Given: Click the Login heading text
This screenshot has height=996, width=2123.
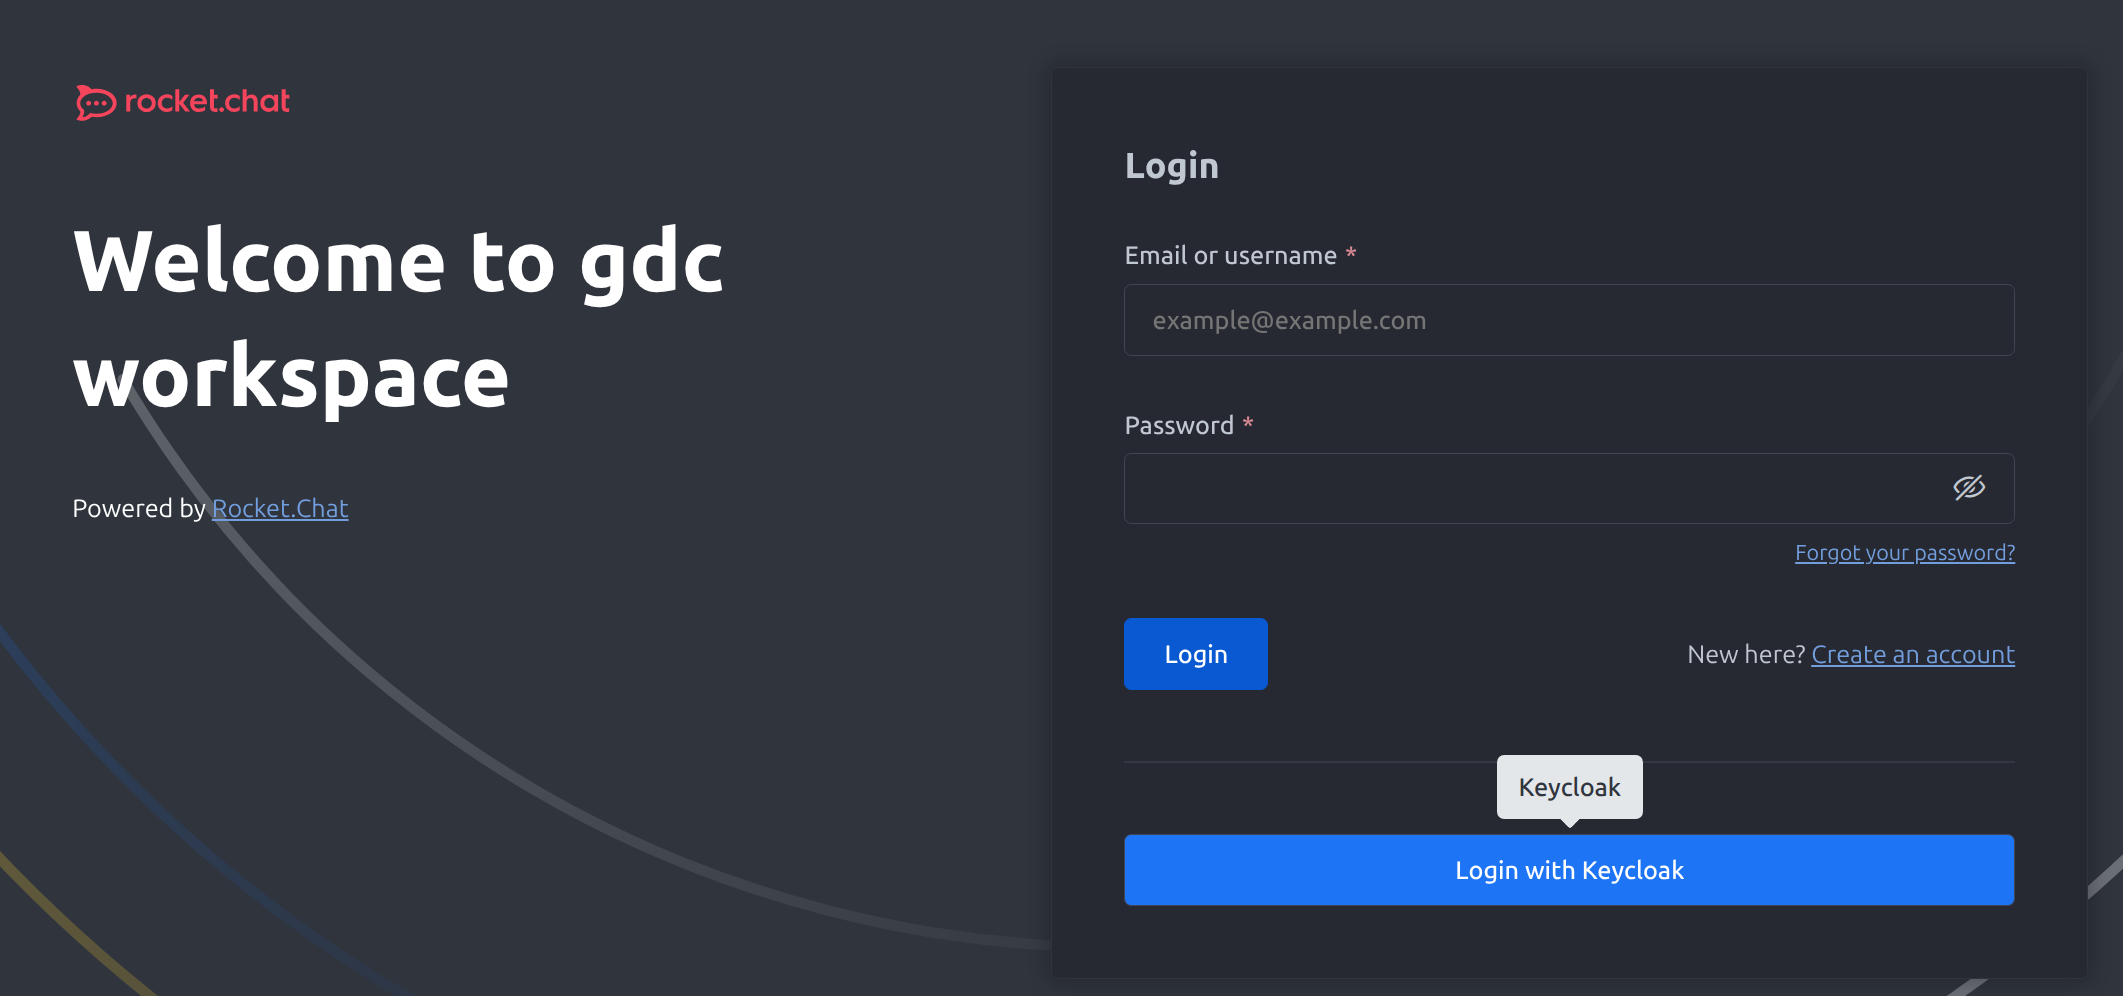Looking at the screenshot, I should 1171,167.
